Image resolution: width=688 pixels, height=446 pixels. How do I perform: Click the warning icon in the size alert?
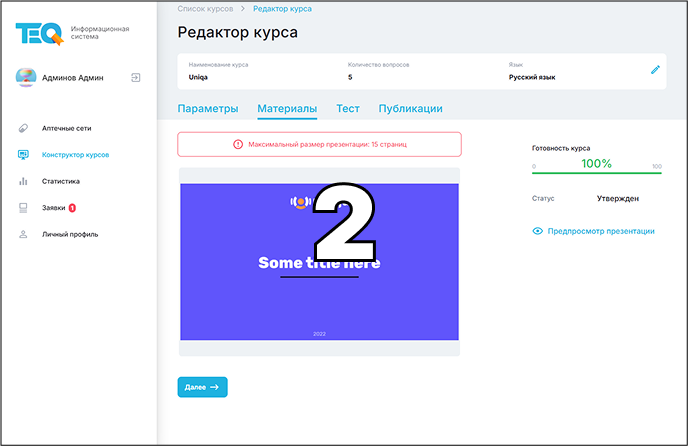[x=238, y=145]
